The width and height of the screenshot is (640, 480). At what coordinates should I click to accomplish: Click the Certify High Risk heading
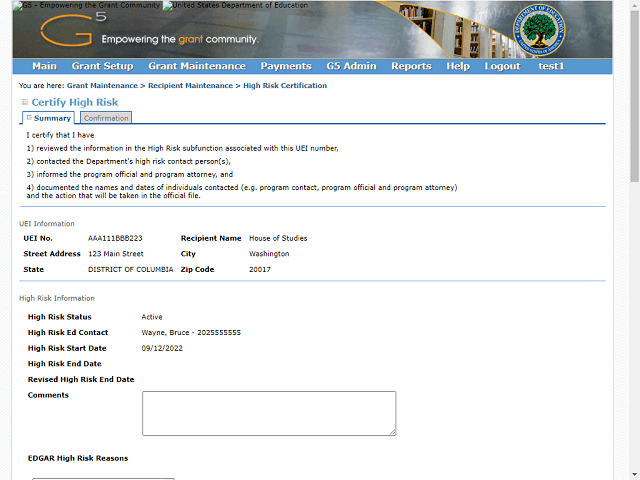click(75, 102)
